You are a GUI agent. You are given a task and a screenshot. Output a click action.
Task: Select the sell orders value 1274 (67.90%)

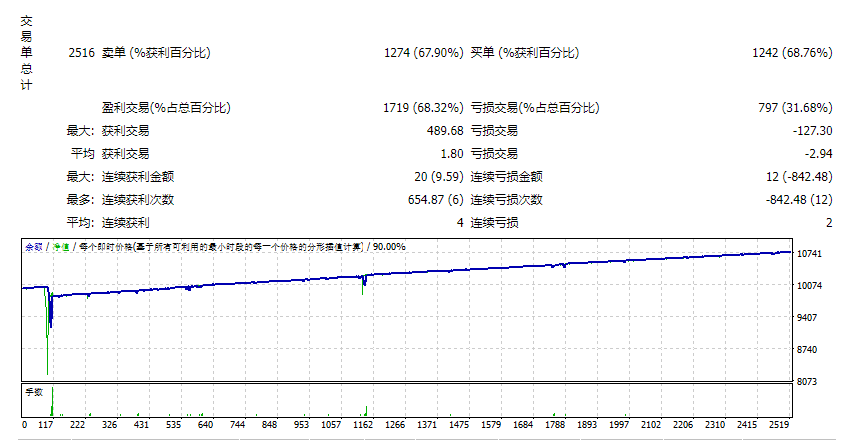point(423,53)
